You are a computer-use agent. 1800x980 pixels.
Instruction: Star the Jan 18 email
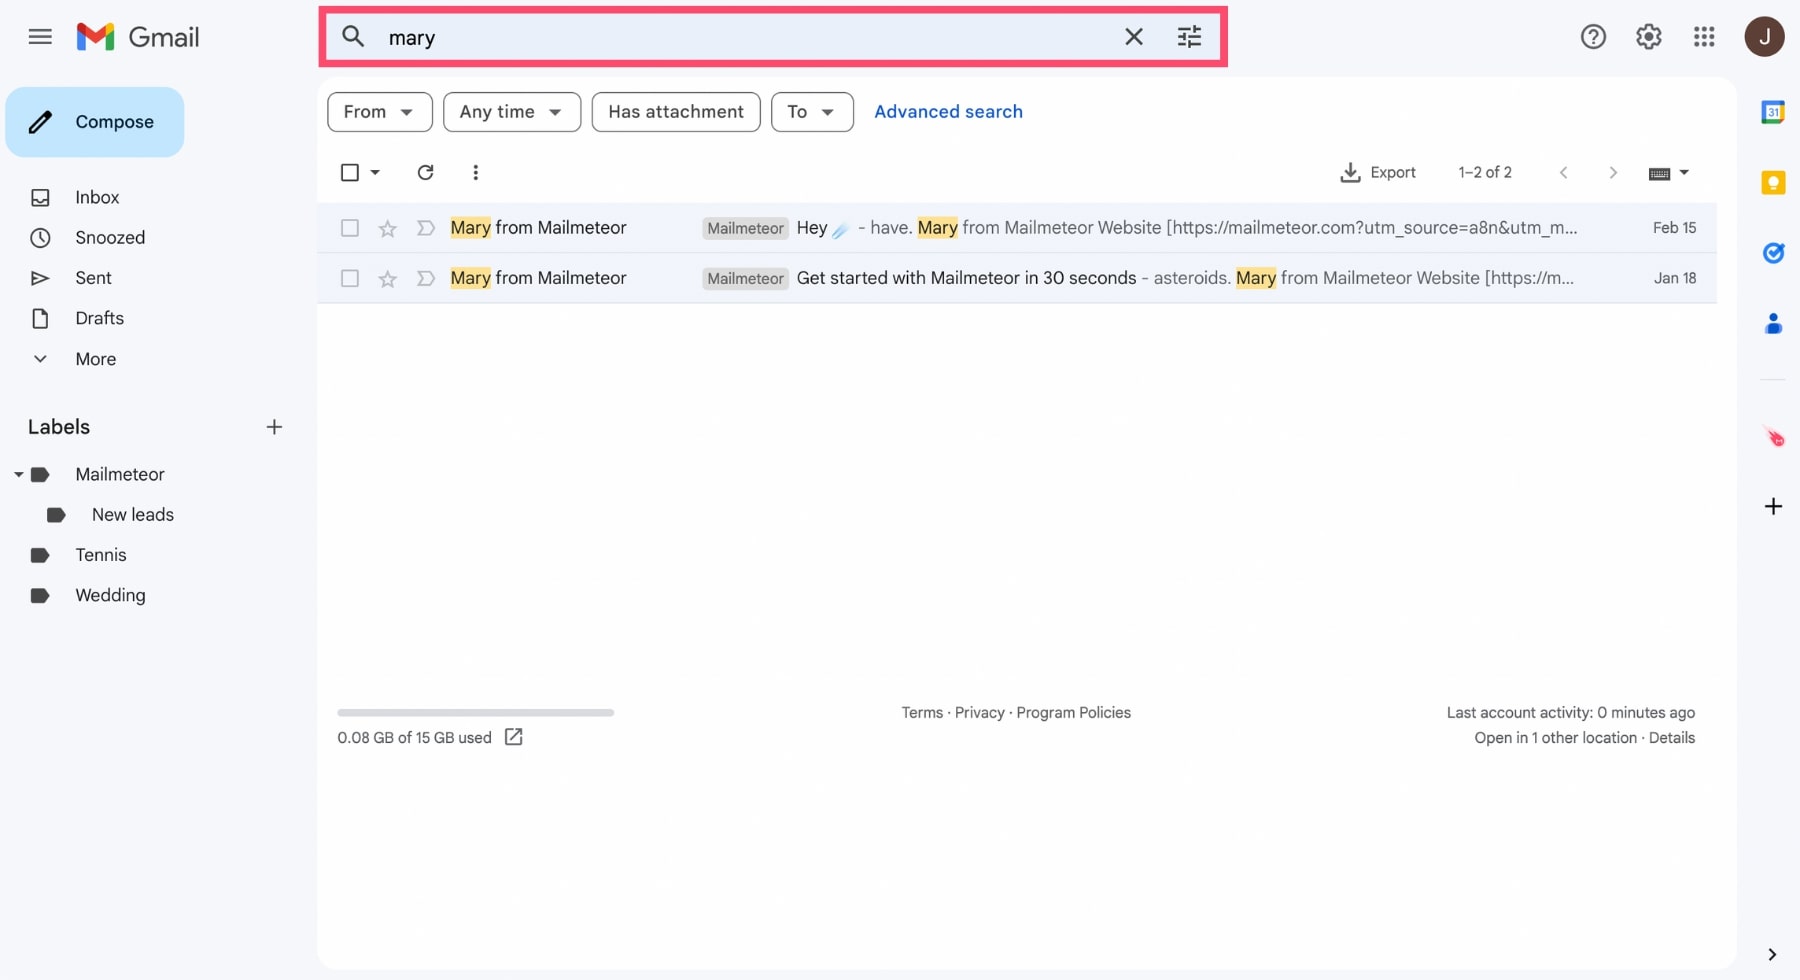click(x=387, y=279)
